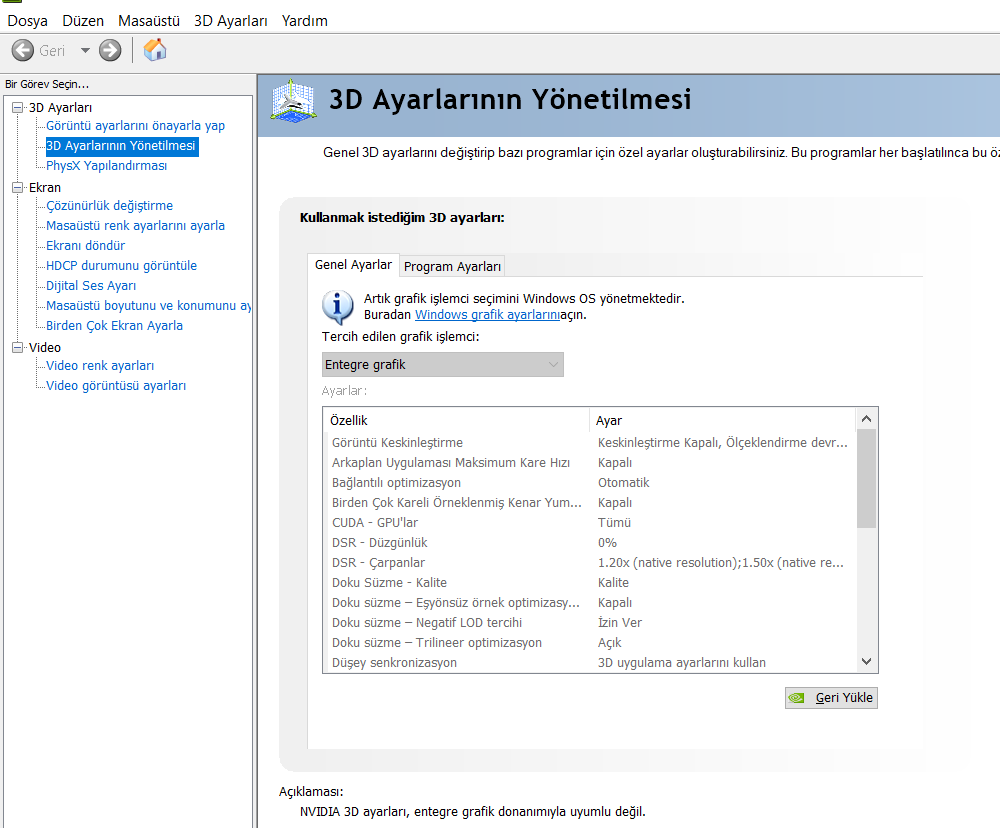Screen dimensions: 1000x828
Task: Open Masaüstü boyutunu ve konumunu ayarla
Action: pyautogui.click(x=149, y=306)
